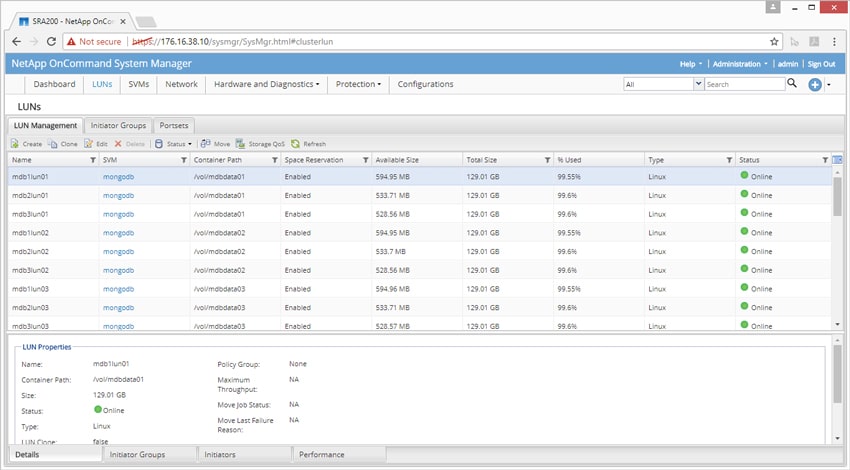850x470 pixels.
Task: Expand the Protection menu
Action: [358, 84]
